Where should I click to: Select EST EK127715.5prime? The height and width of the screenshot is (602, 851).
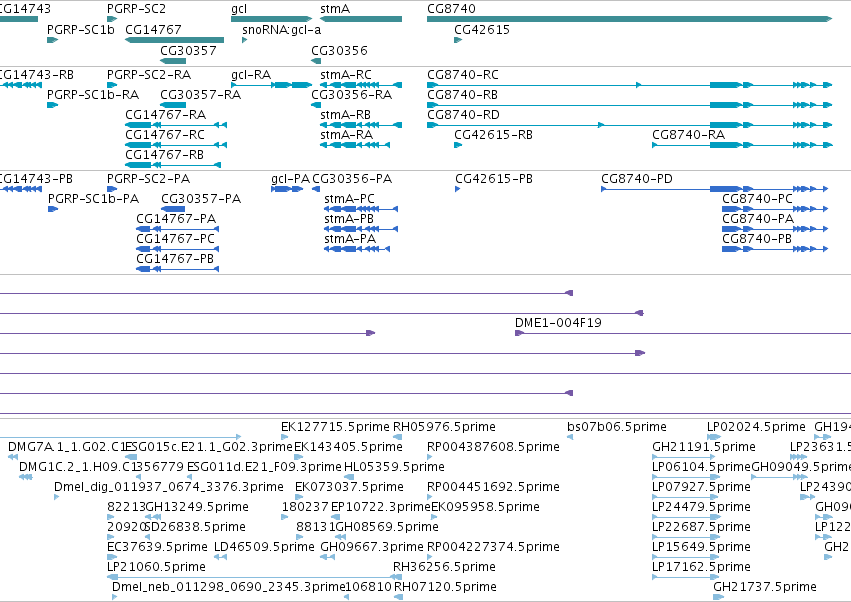coord(284,437)
